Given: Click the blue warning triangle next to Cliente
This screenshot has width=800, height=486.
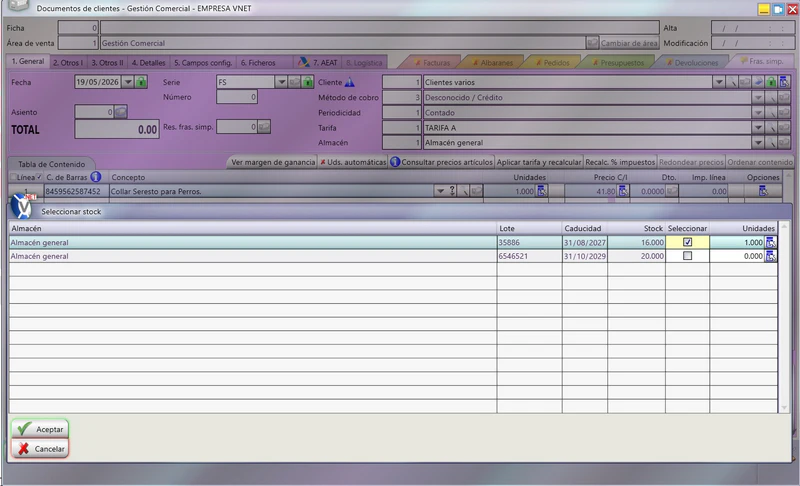Looking at the screenshot, I should tap(349, 82).
